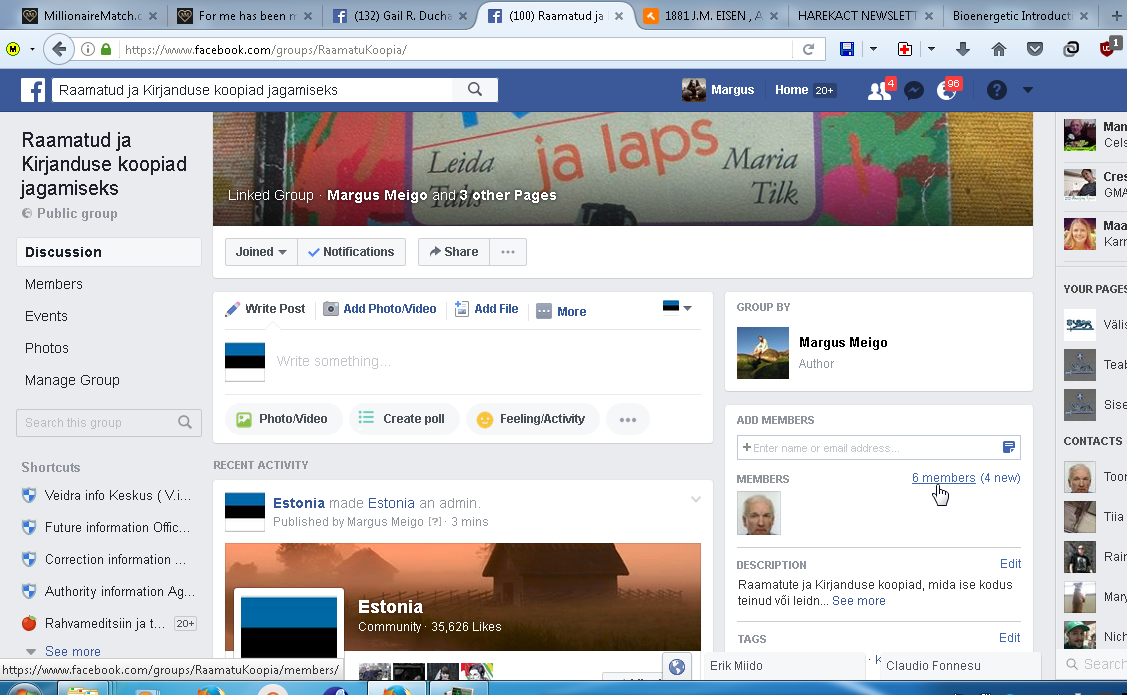This screenshot has width=1127, height=695.
Task: Open post options chevron on Estonia post
Action: coord(696,500)
